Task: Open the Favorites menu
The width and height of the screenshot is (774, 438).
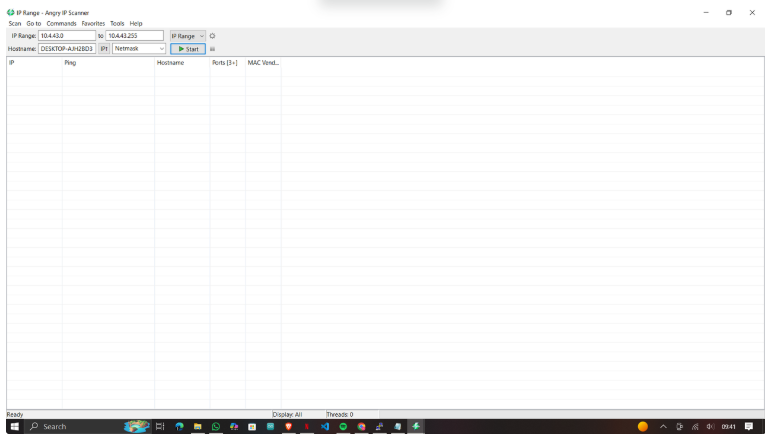Action: pos(93,24)
